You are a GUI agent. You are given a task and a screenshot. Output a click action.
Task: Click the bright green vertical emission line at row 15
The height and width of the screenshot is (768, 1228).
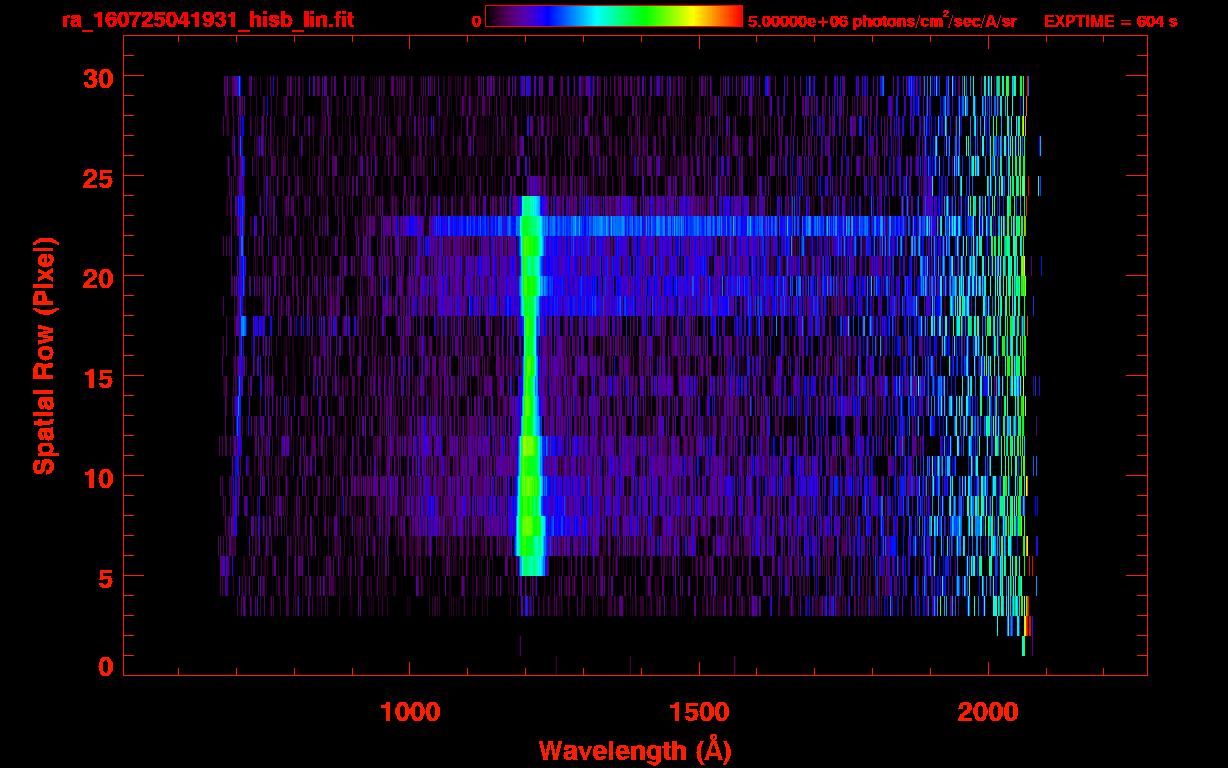(528, 376)
